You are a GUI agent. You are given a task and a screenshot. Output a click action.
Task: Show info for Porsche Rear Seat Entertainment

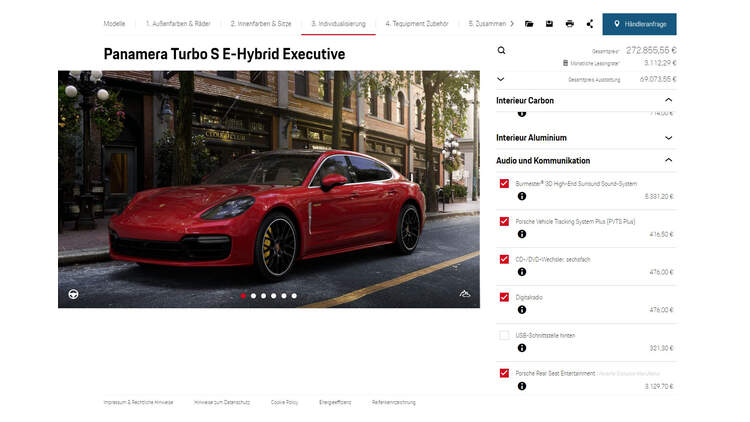click(x=522, y=386)
